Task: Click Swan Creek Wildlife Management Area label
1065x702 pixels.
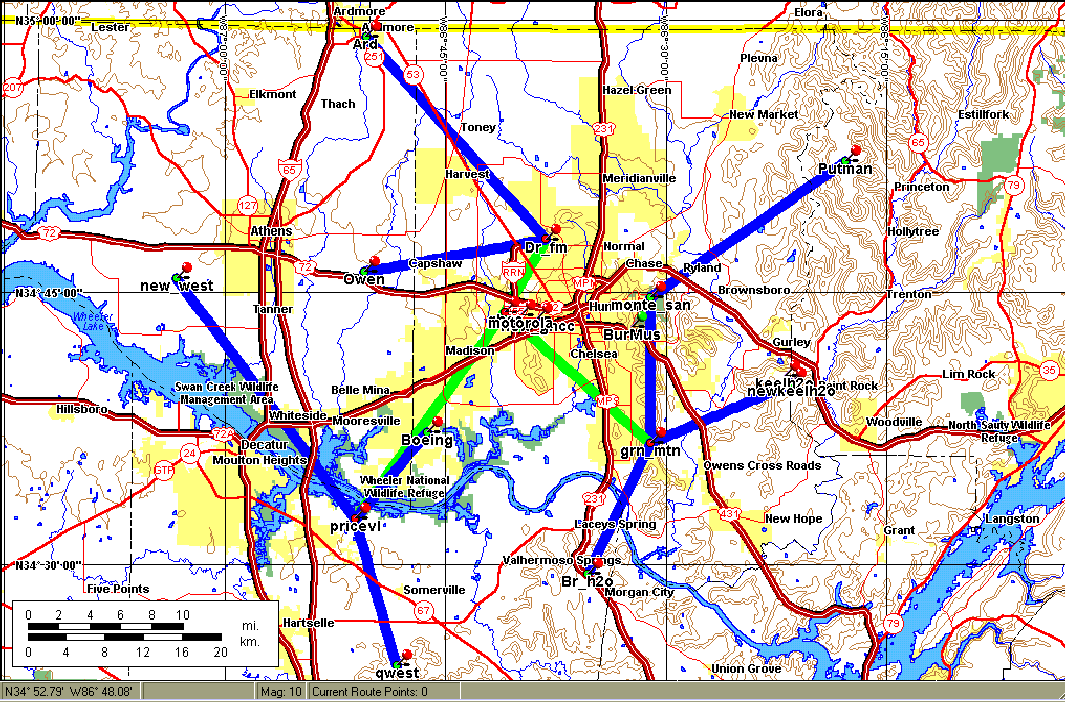Action: tap(226, 393)
